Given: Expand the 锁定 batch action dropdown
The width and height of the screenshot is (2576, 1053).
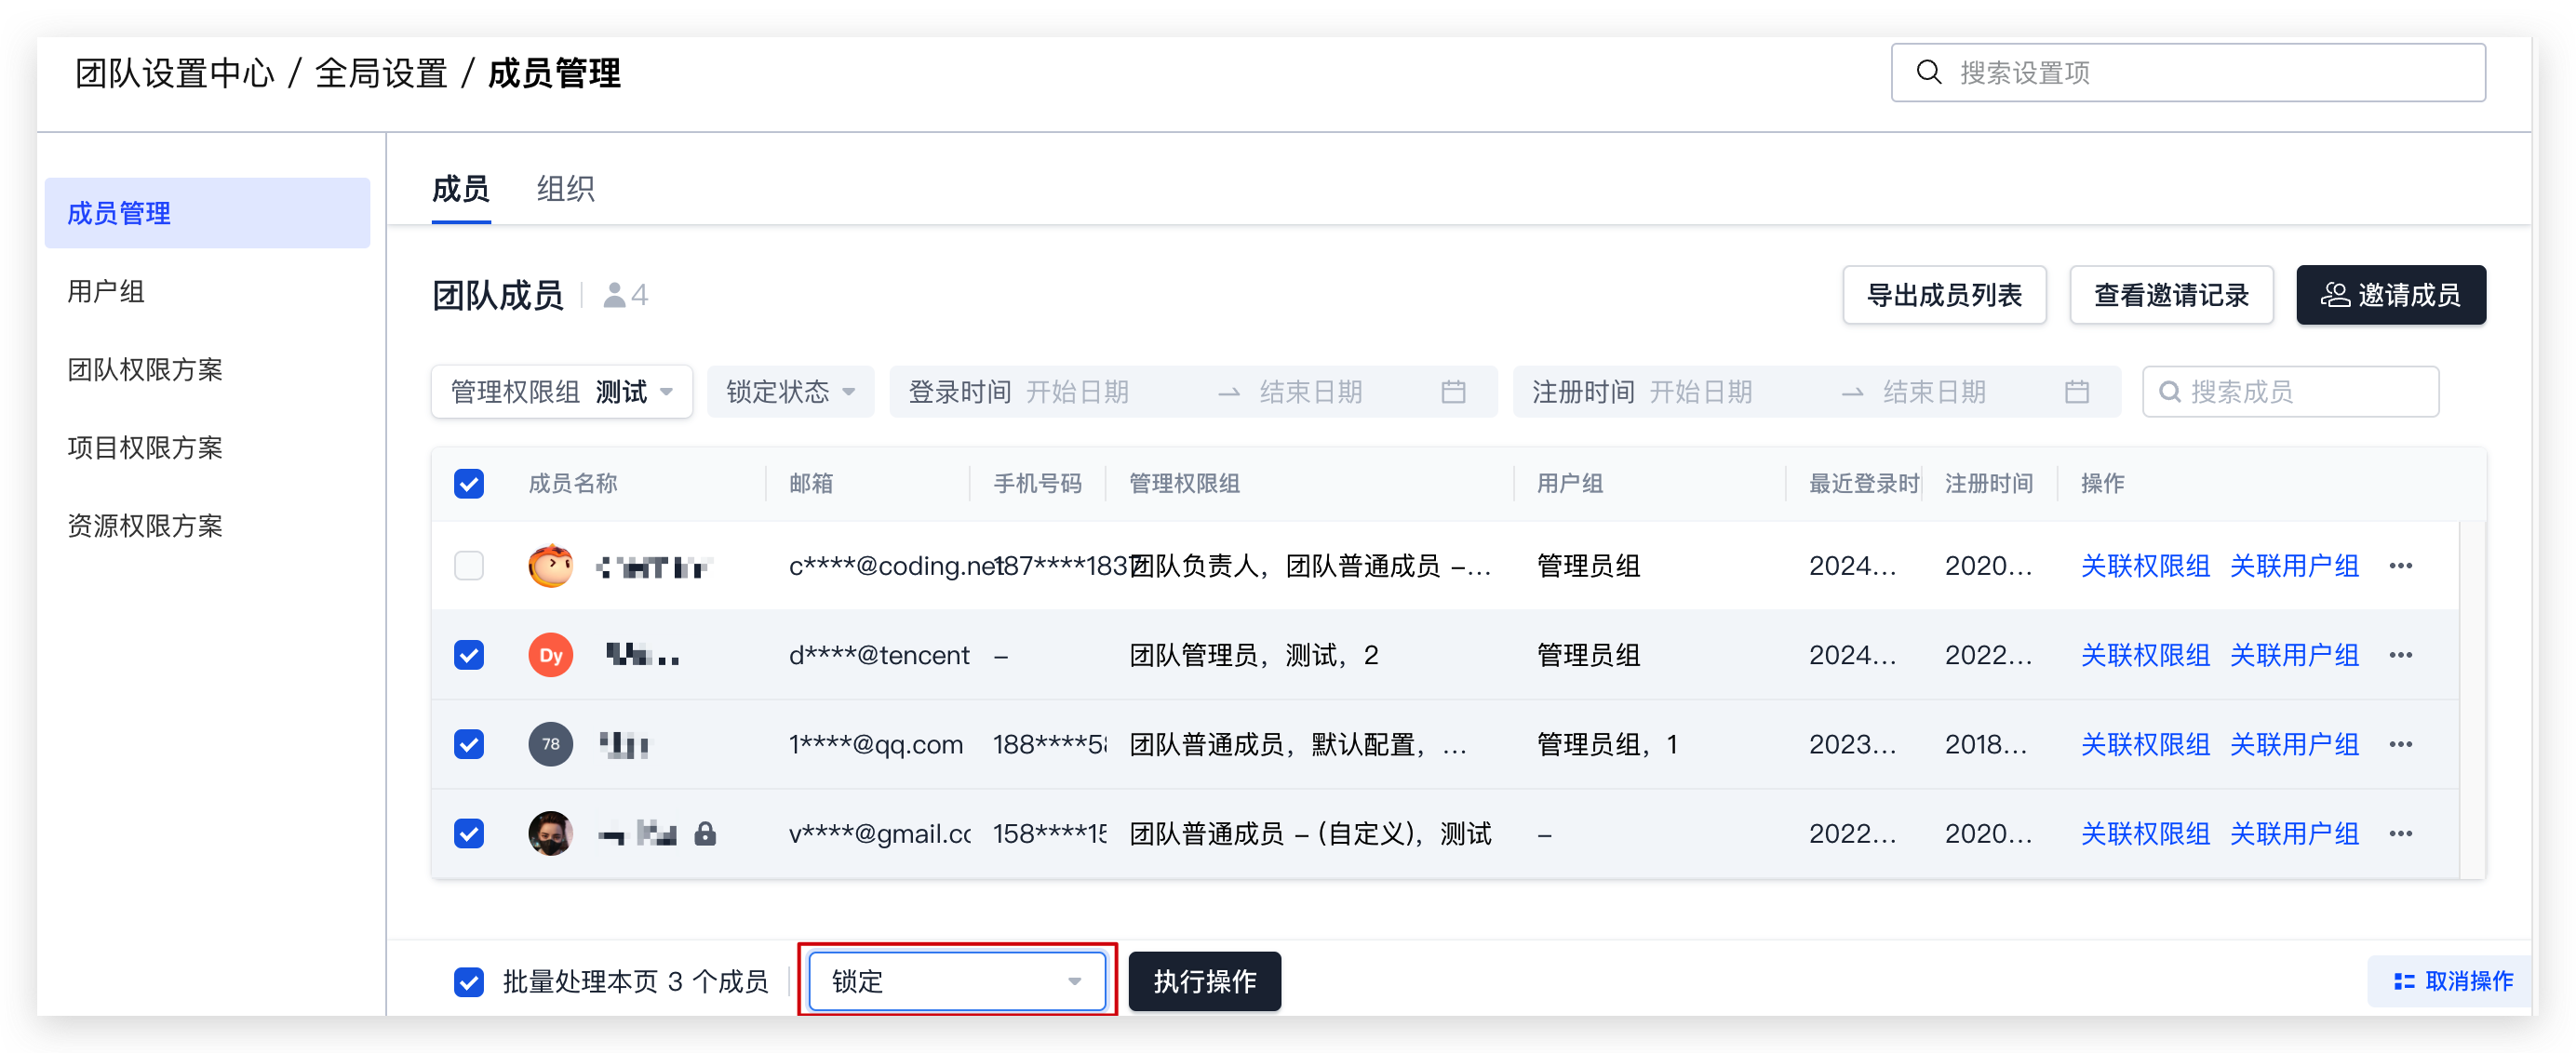Looking at the screenshot, I should 957,981.
